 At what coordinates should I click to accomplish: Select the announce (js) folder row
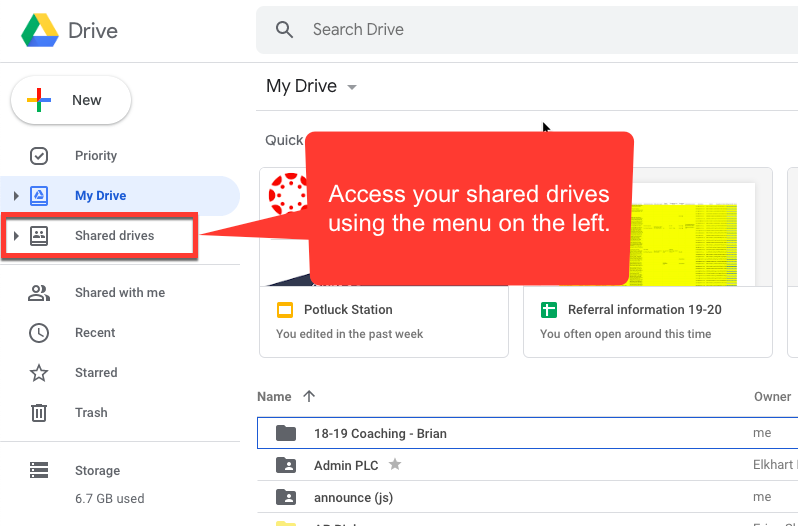click(527, 497)
